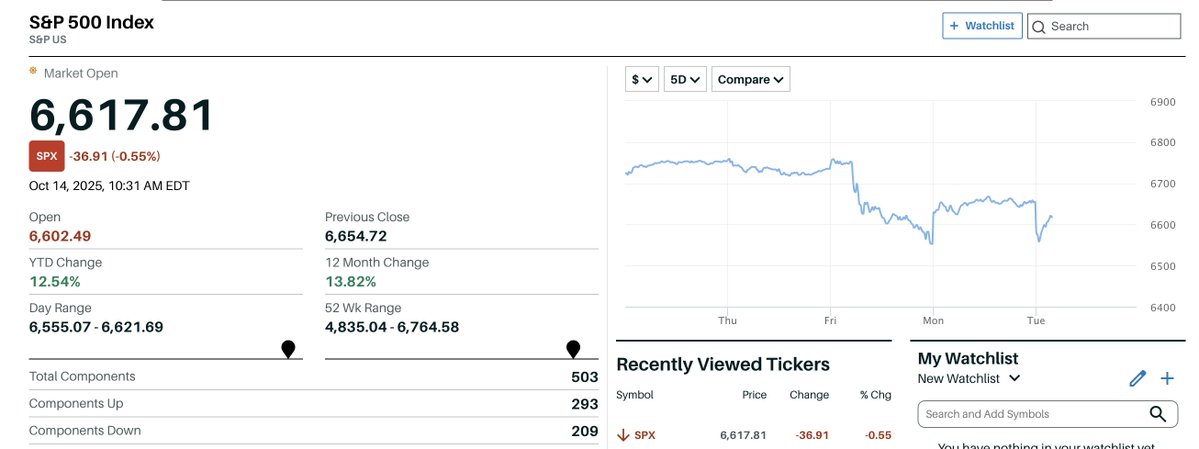Click the timestamp Oct 14, 2025, 10:31 AM EDT
Image resolution: width=1199 pixels, height=449 pixels.
click(x=109, y=186)
